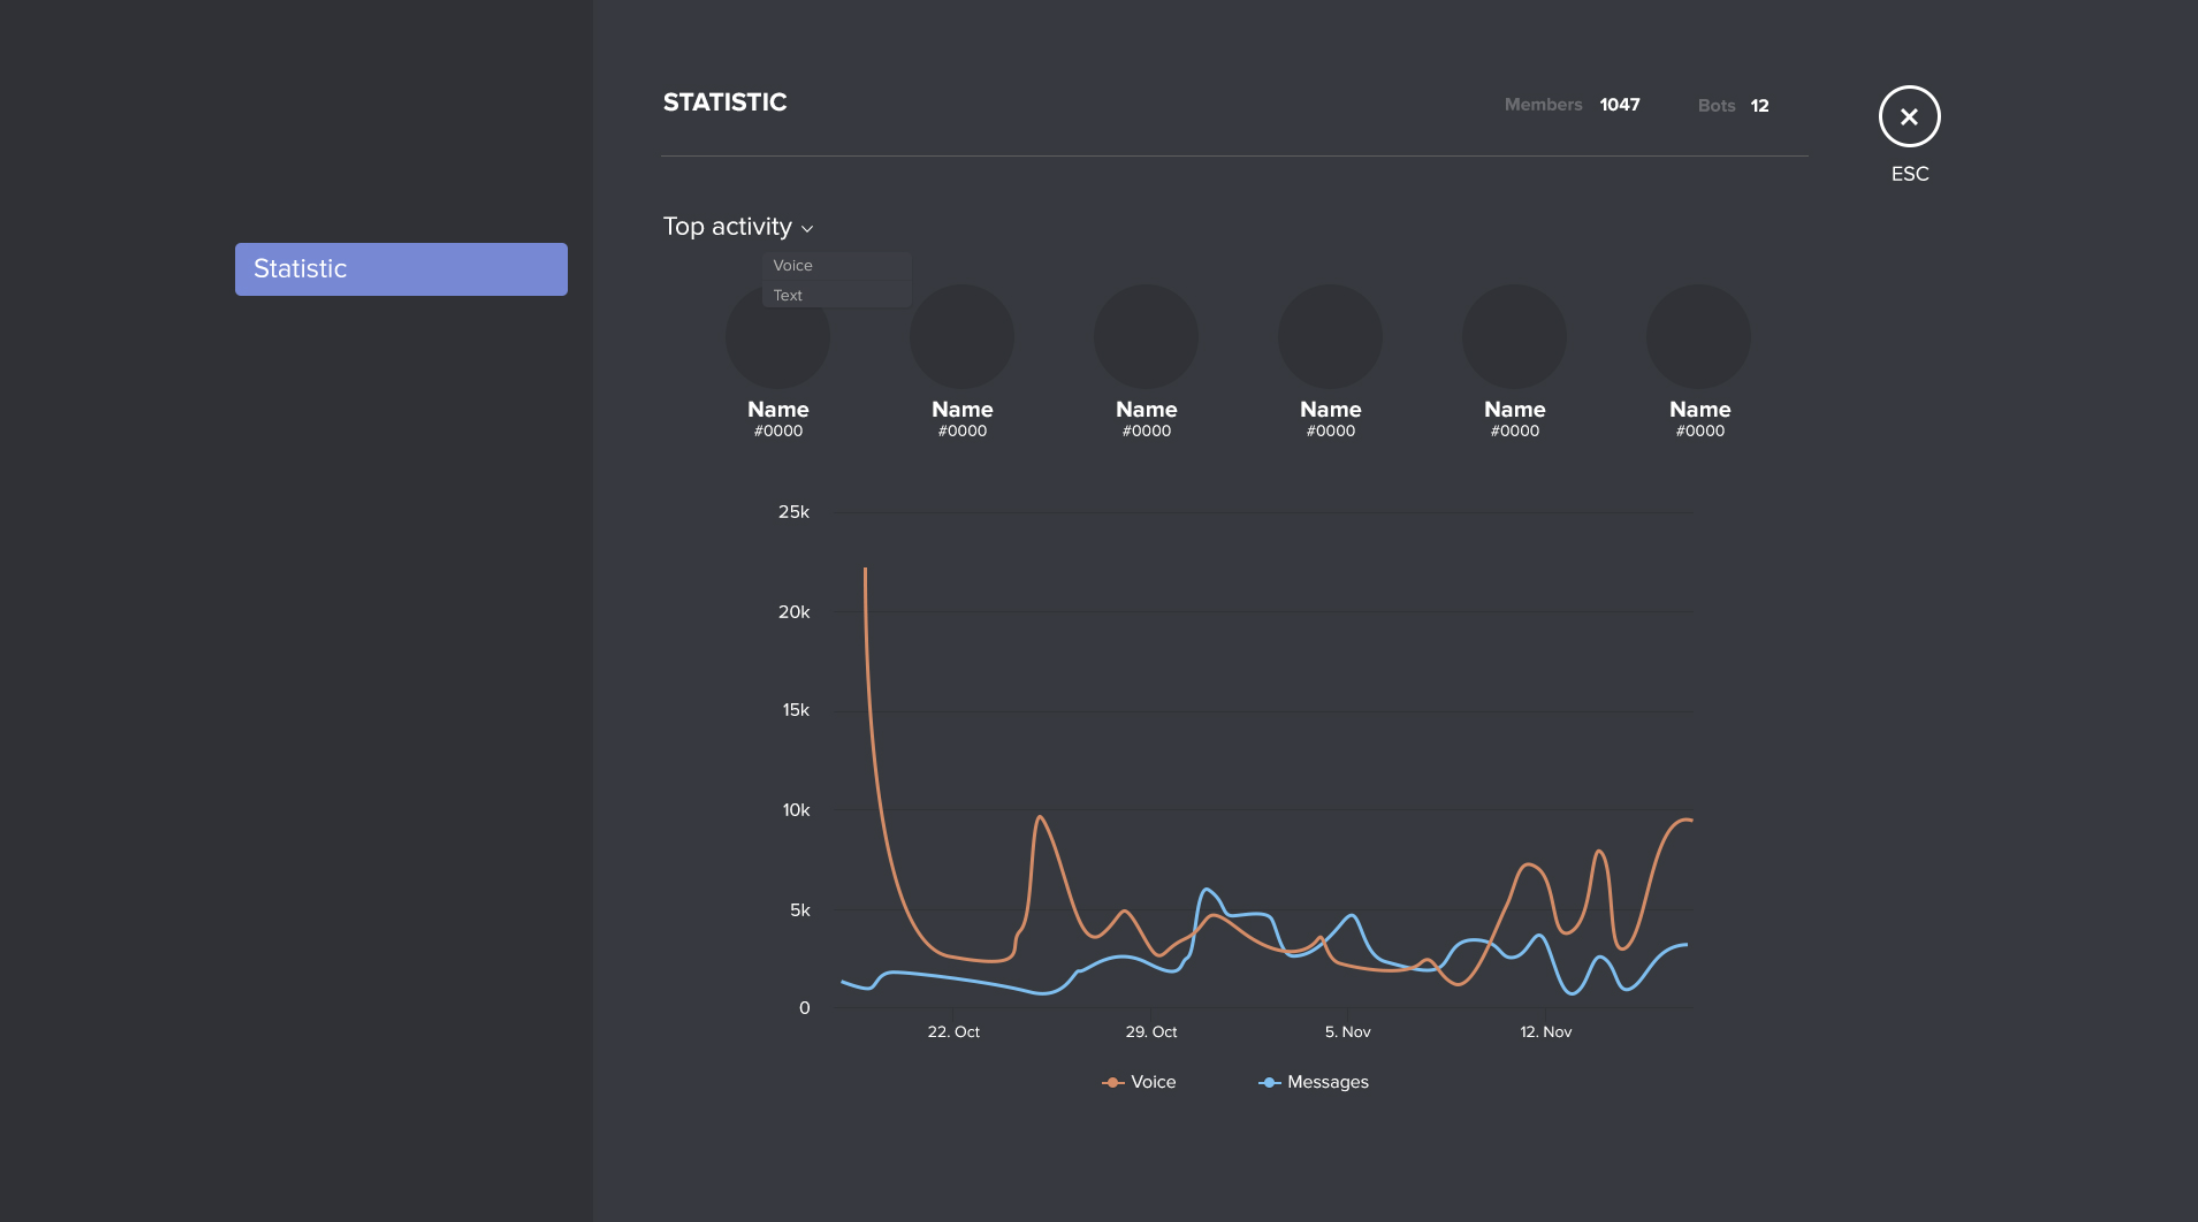Open the sixth top-activity user avatar

[1698, 337]
